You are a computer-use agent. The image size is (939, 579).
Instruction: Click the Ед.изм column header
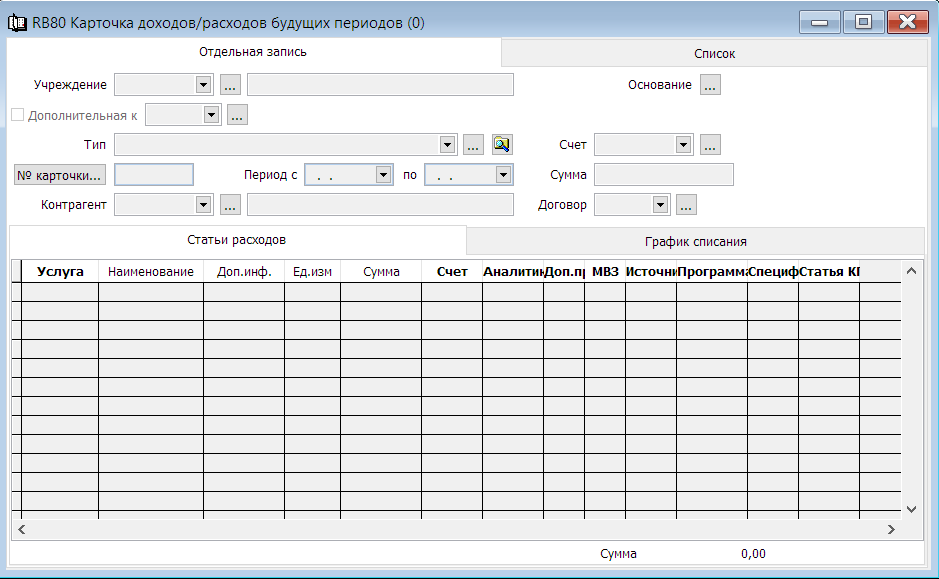click(x=312, y=272)
